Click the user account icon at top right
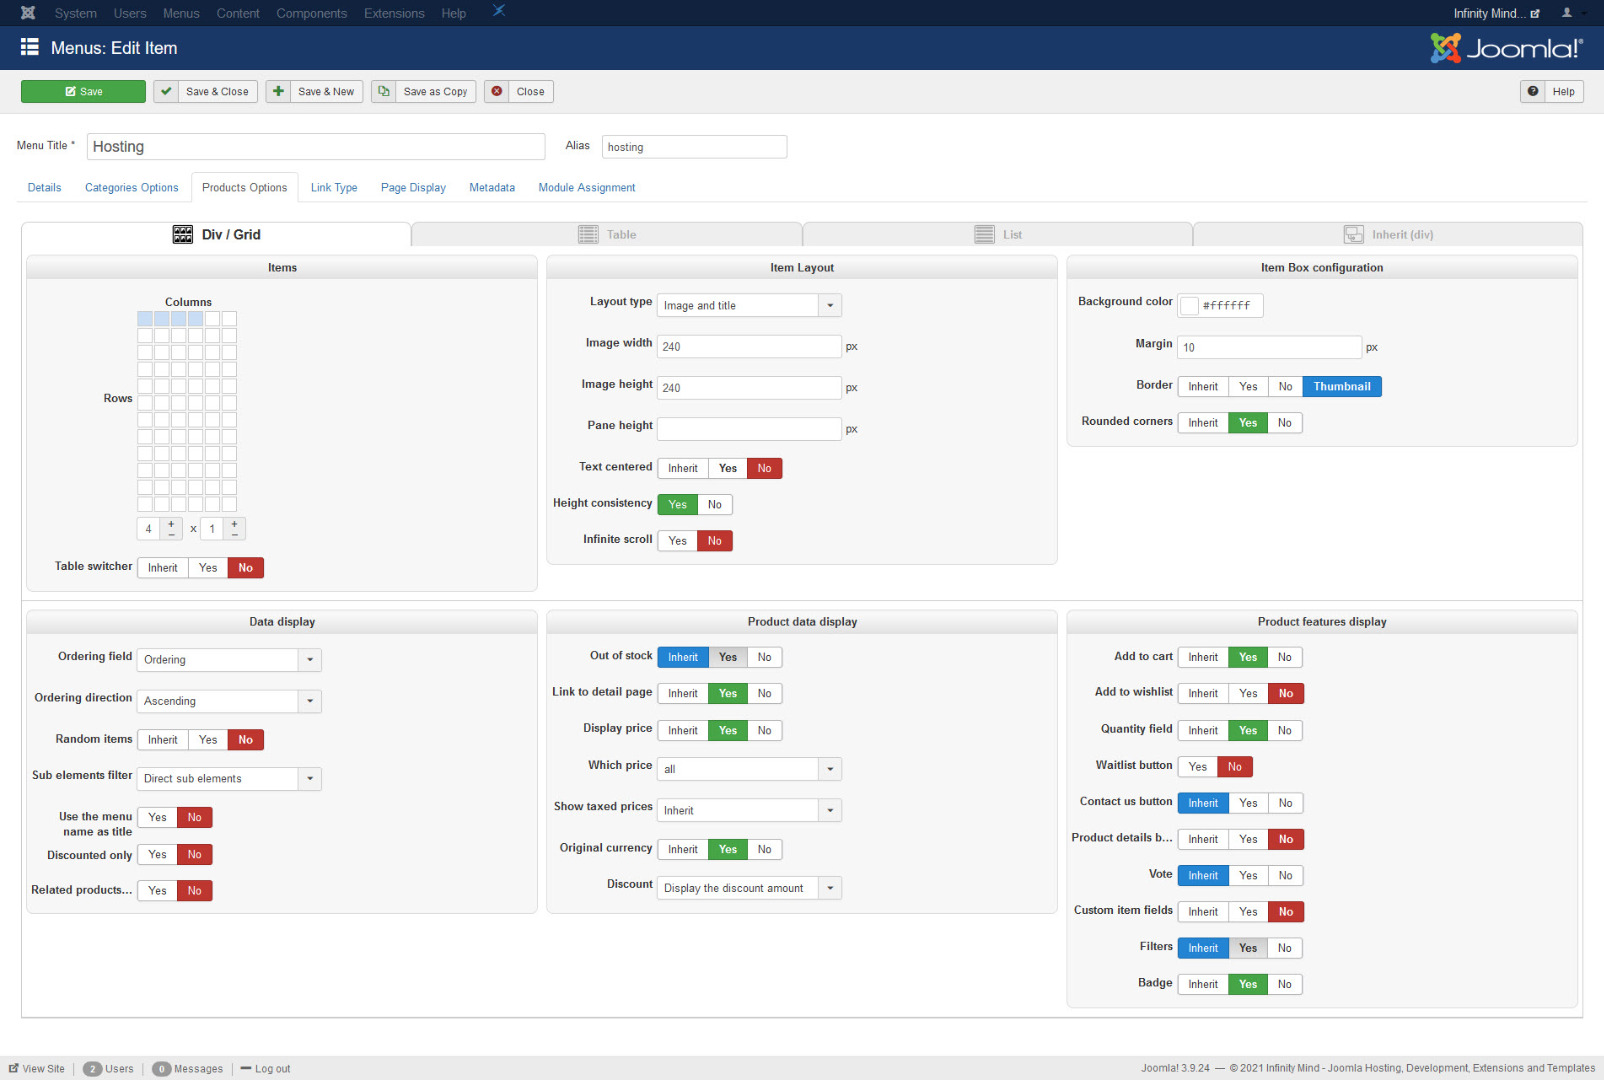This screenshot has height=1080, width=1604. click(x=1567, y=13)
